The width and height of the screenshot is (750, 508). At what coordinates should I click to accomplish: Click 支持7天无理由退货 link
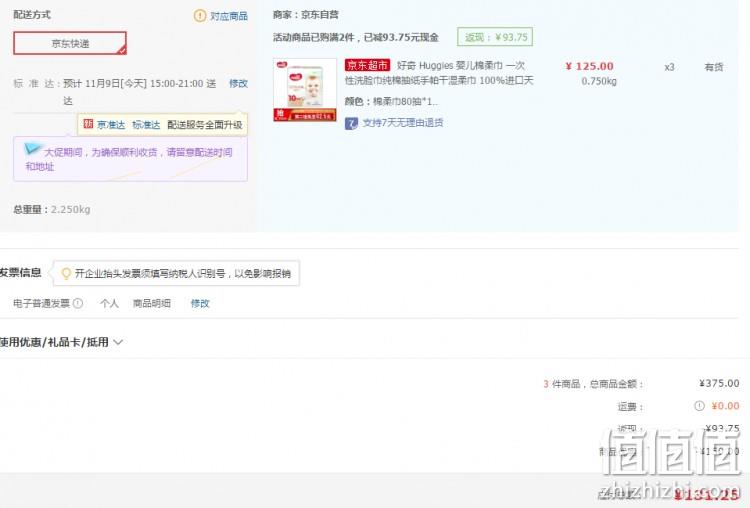(x=403, y=123)
